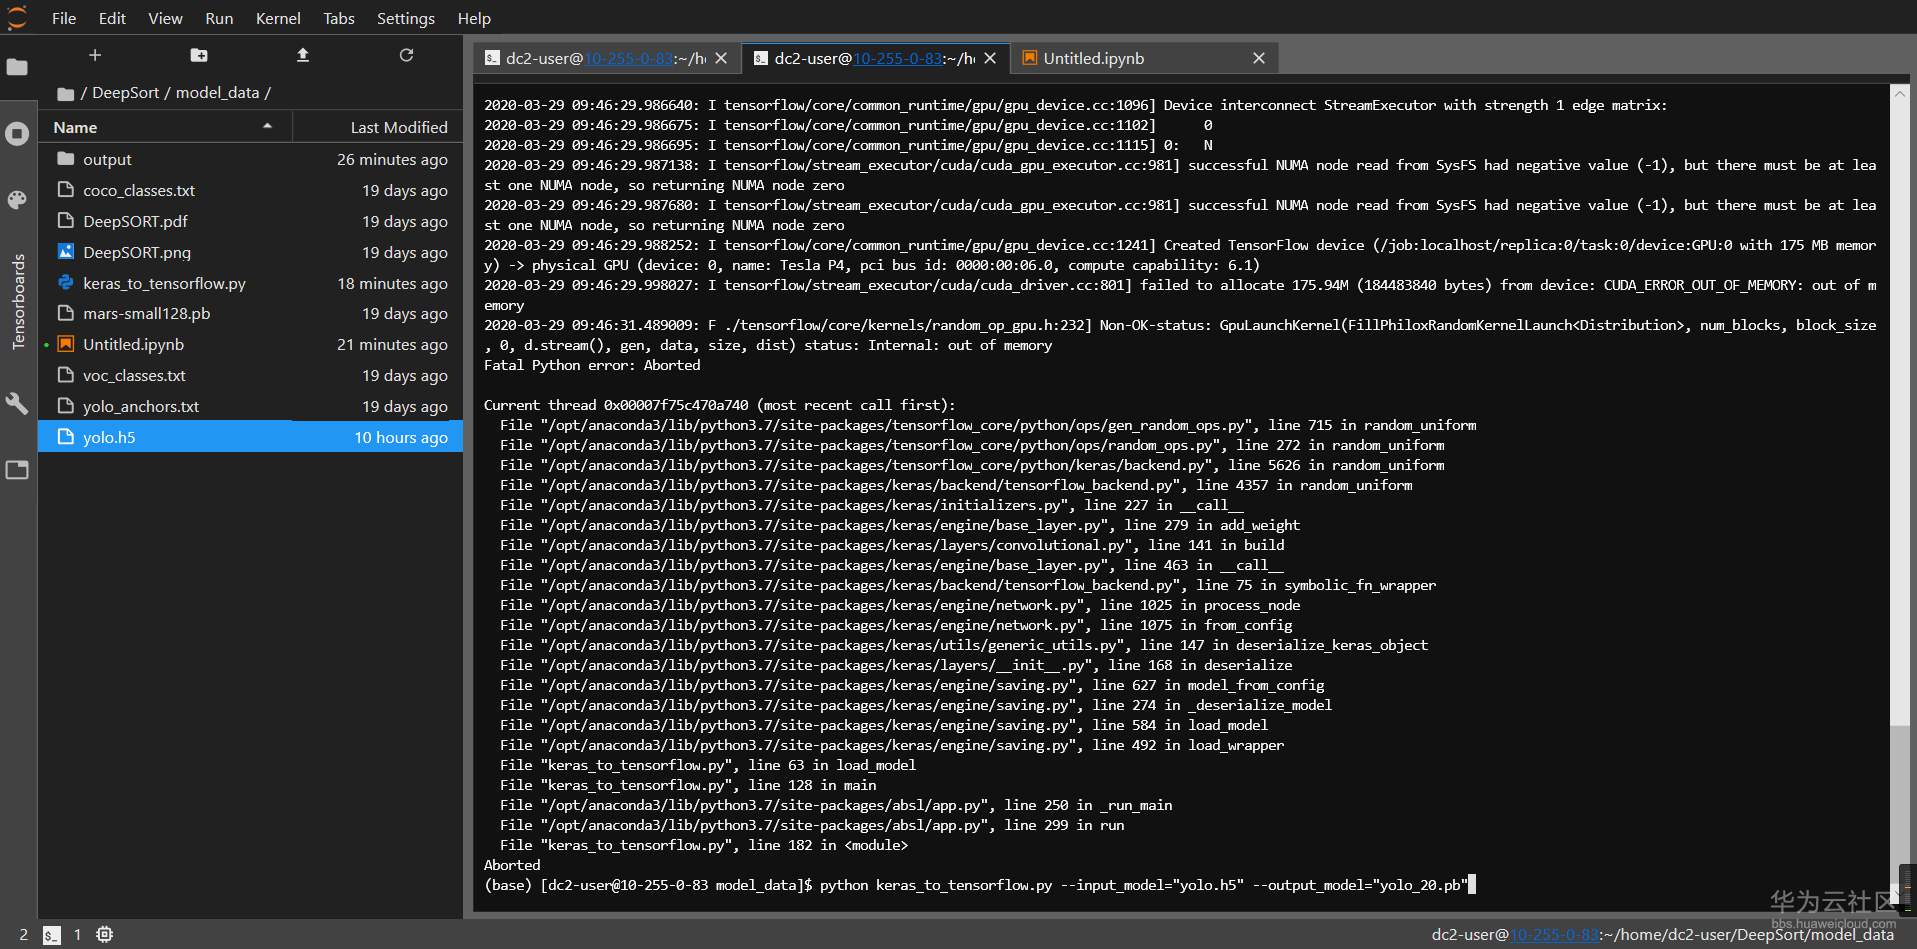
Task: Open the Run menu
Action: pos(219,18)
